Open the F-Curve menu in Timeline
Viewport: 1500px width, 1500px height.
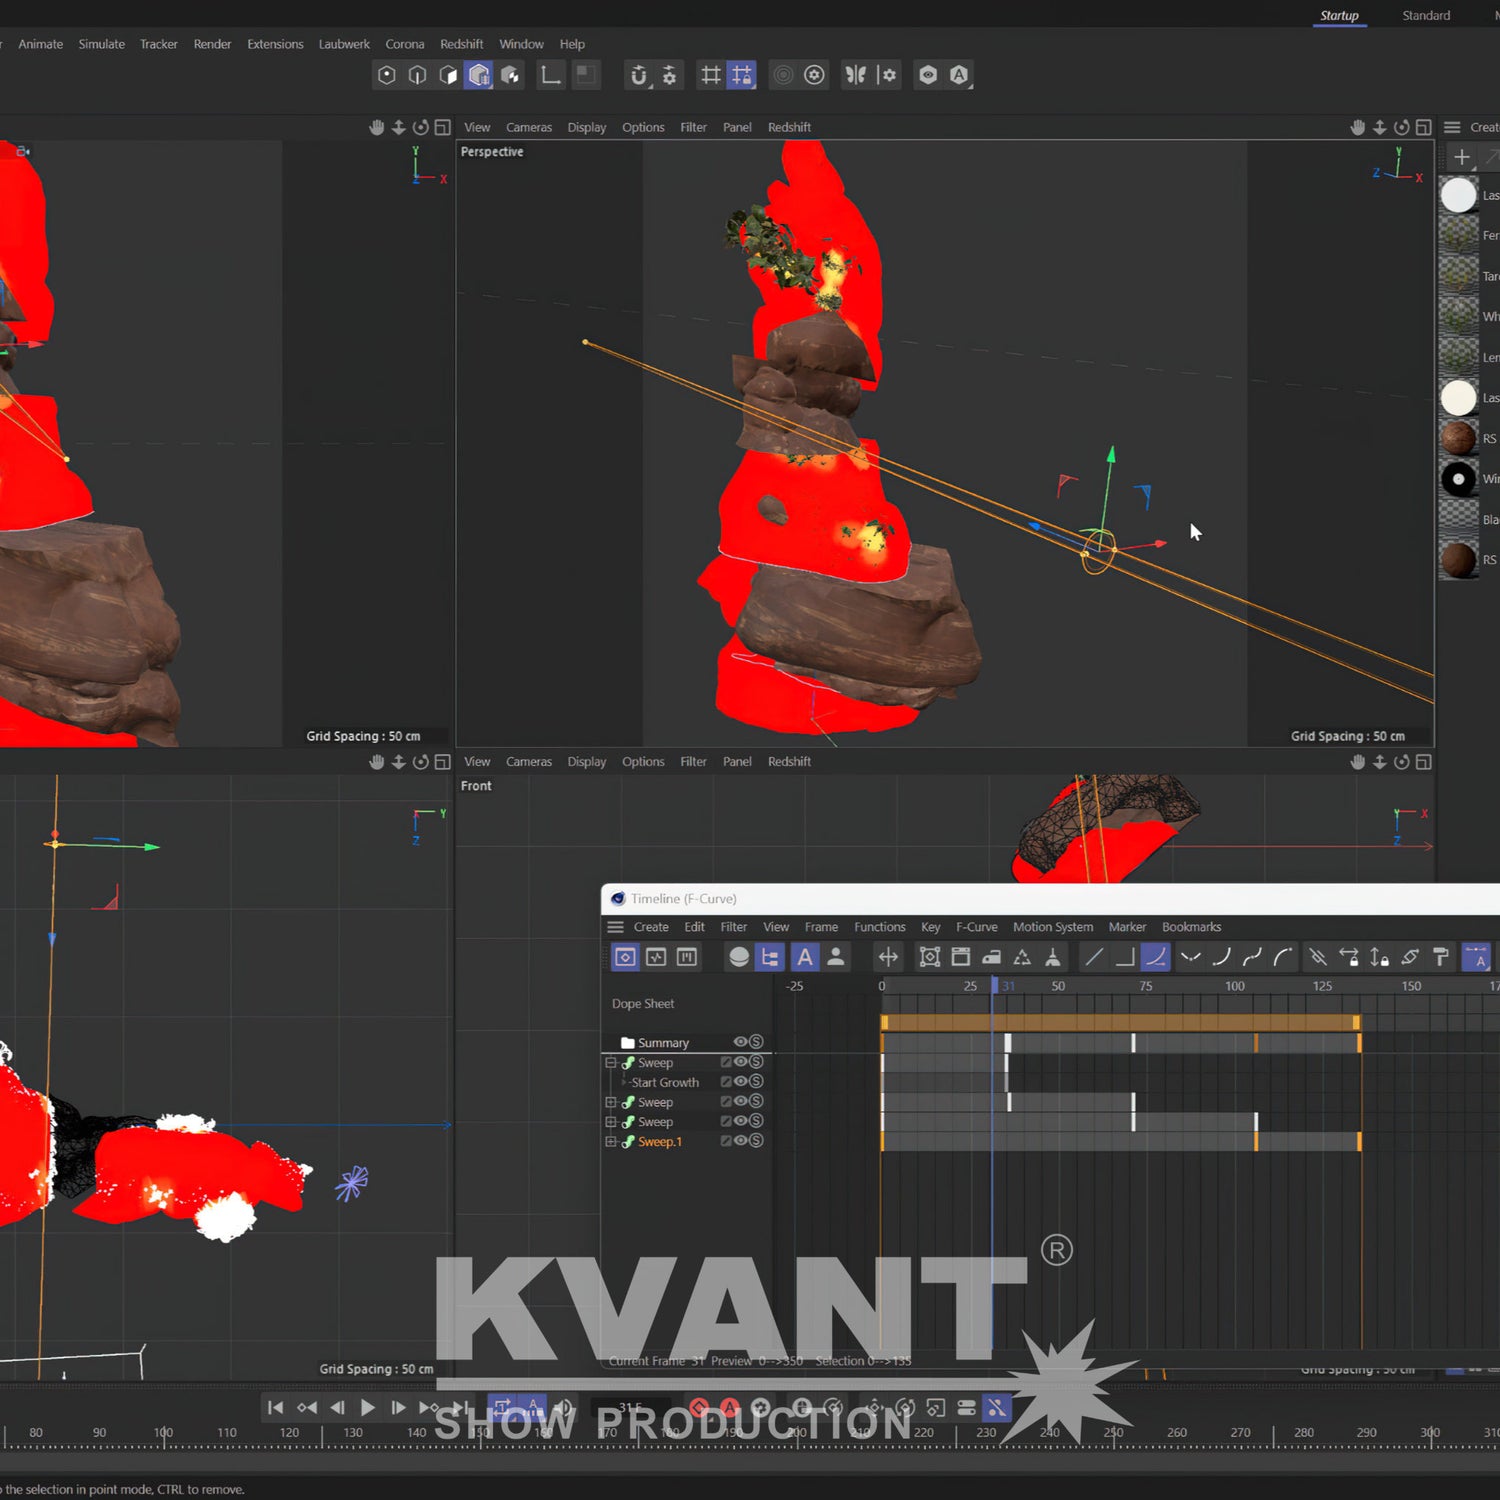(x=976, y=927)
